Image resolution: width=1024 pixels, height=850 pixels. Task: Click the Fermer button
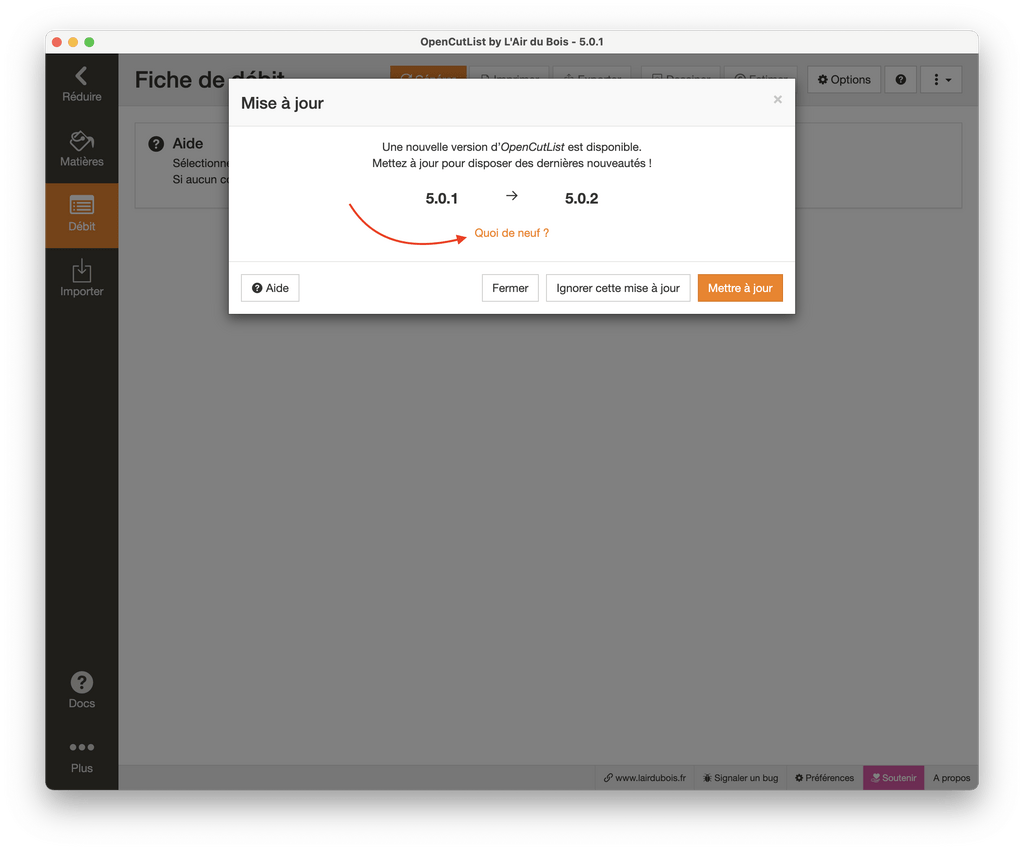click(x=510, y=288)
